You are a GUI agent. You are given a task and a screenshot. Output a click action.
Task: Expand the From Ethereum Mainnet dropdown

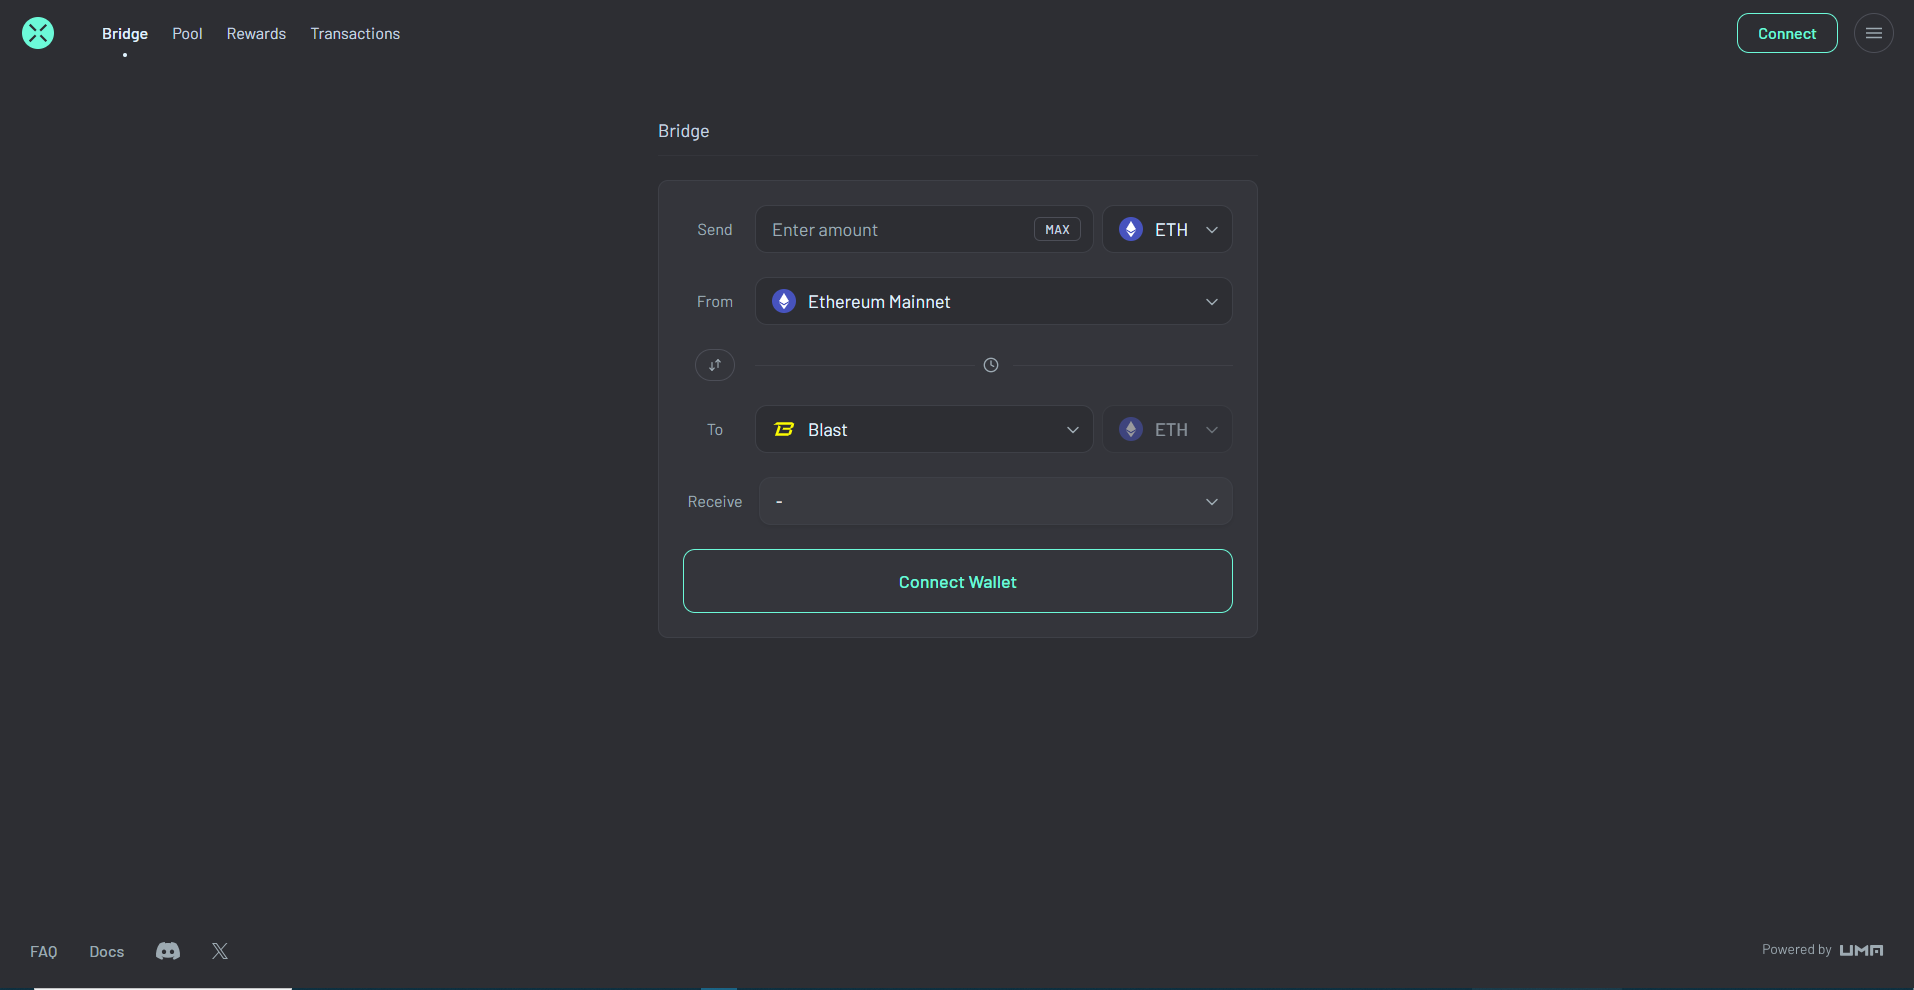point(993,301)
